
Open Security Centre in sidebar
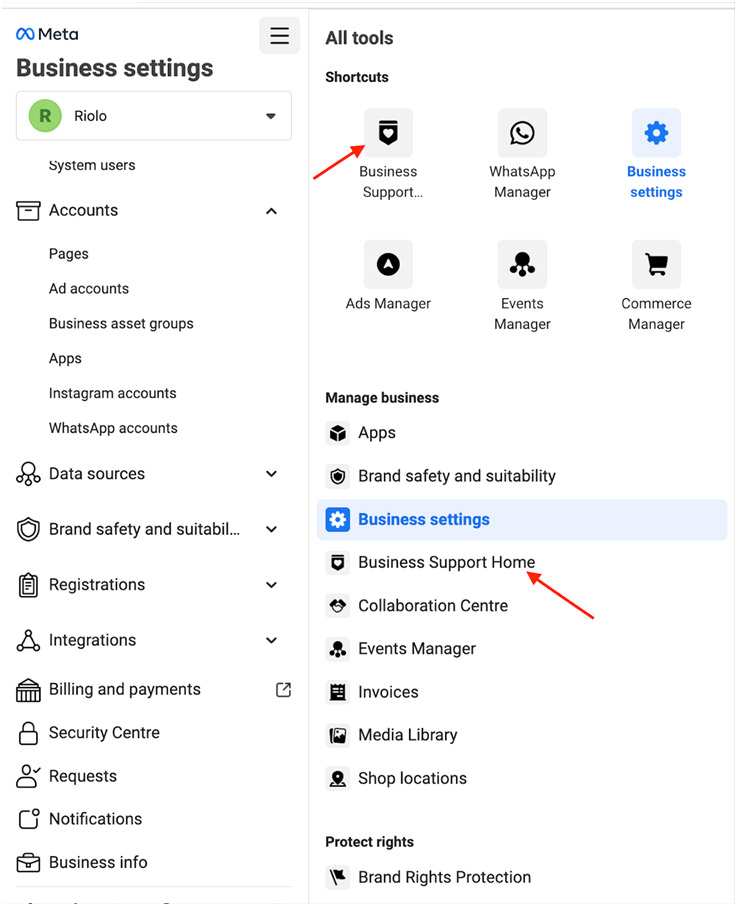[104, 733]
